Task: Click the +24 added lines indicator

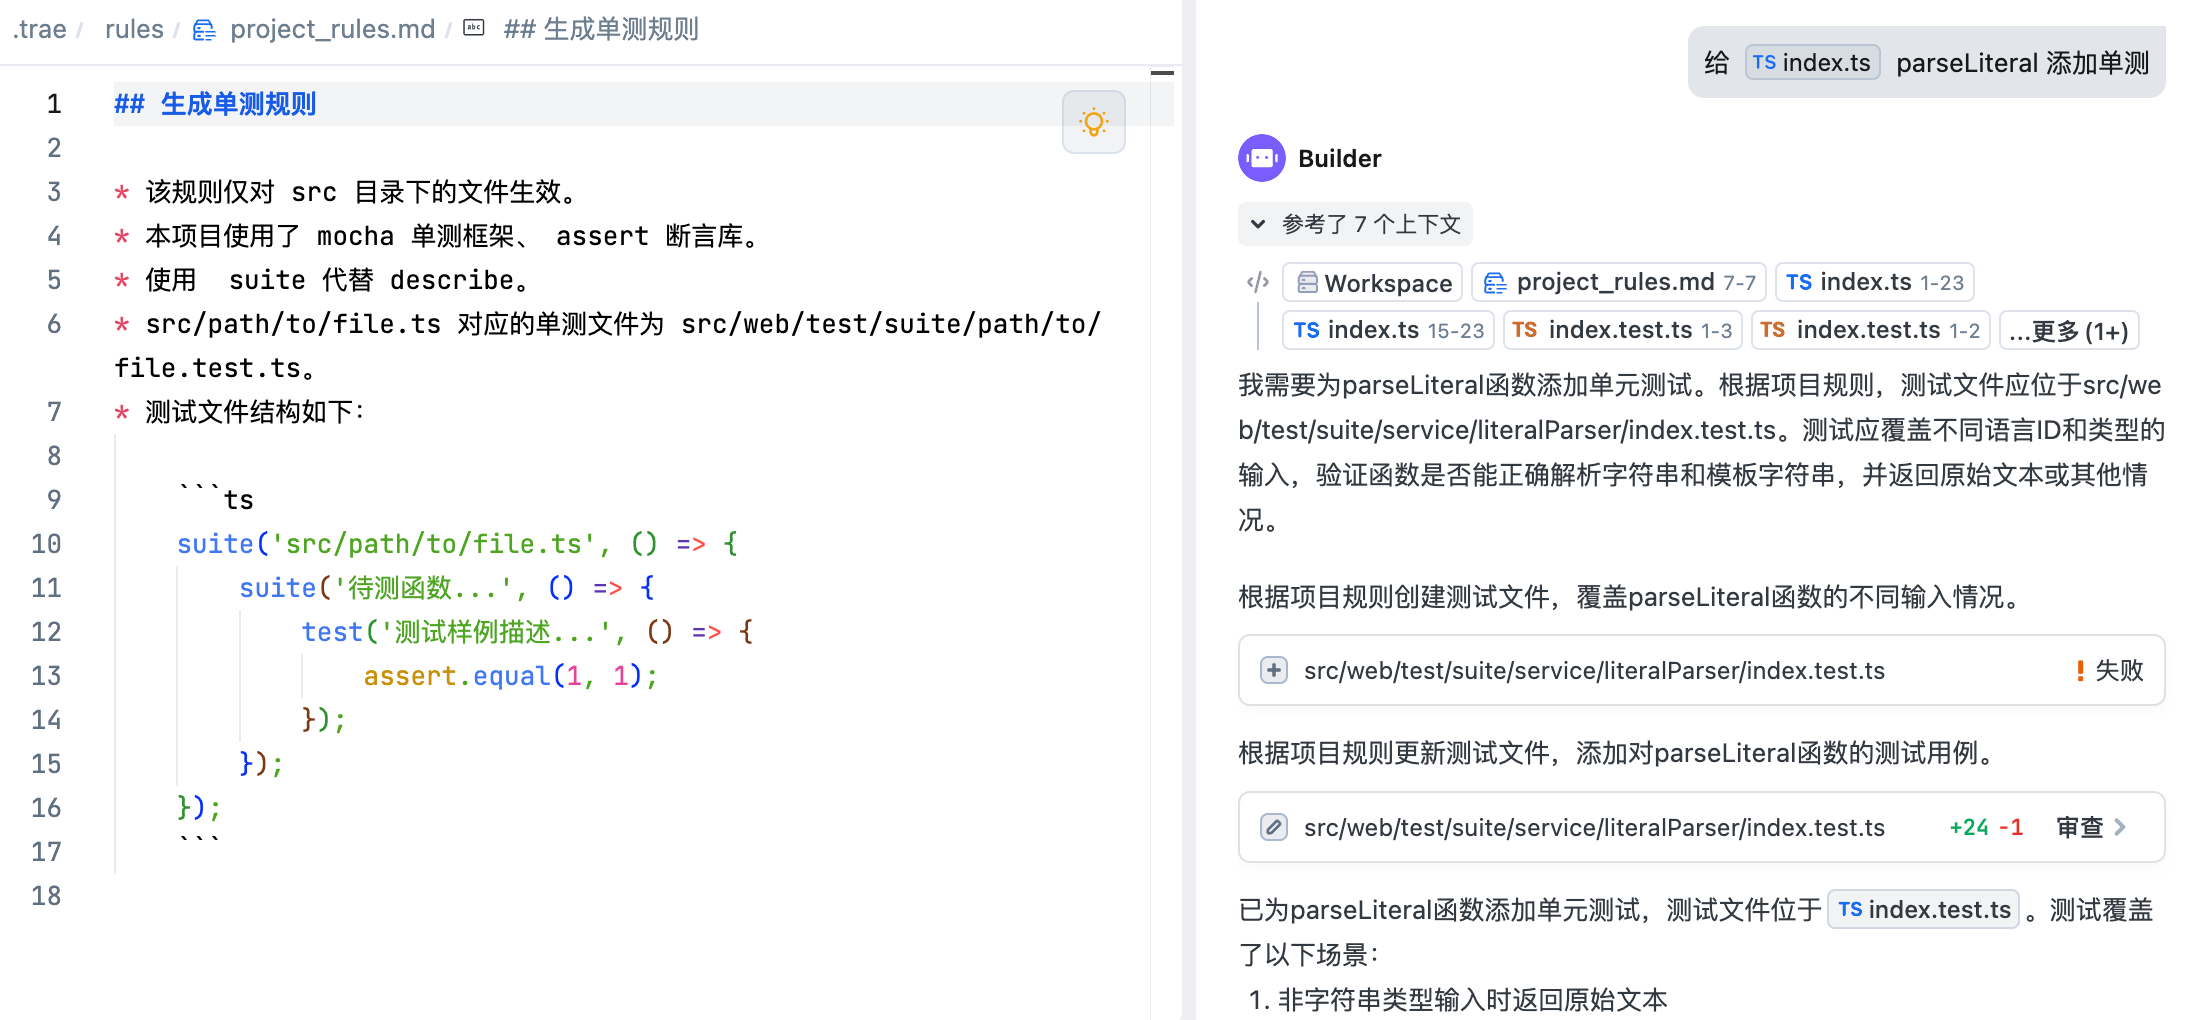Action: 1968,827
